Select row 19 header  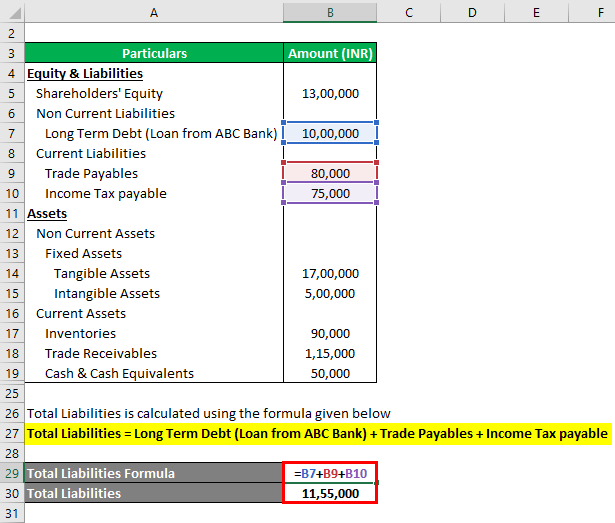tap(12, 374)
